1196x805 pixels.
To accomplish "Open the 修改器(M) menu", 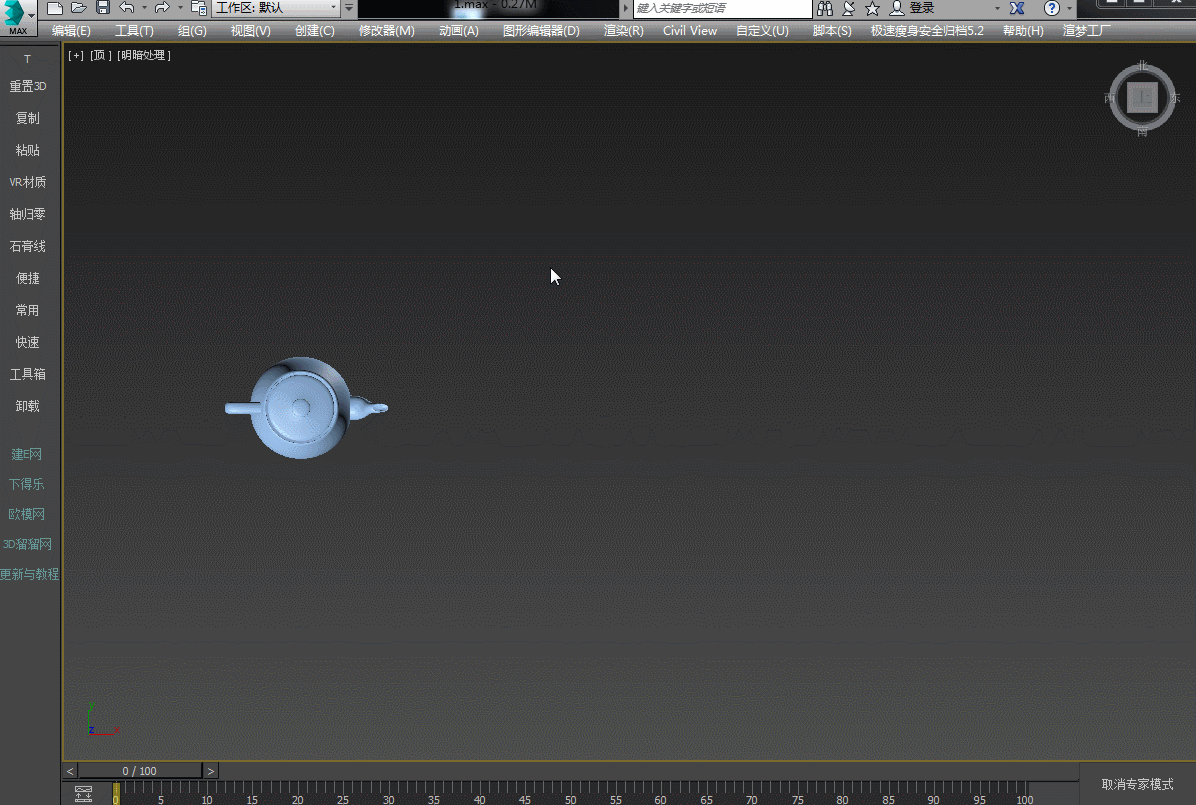I will point(386,31).
